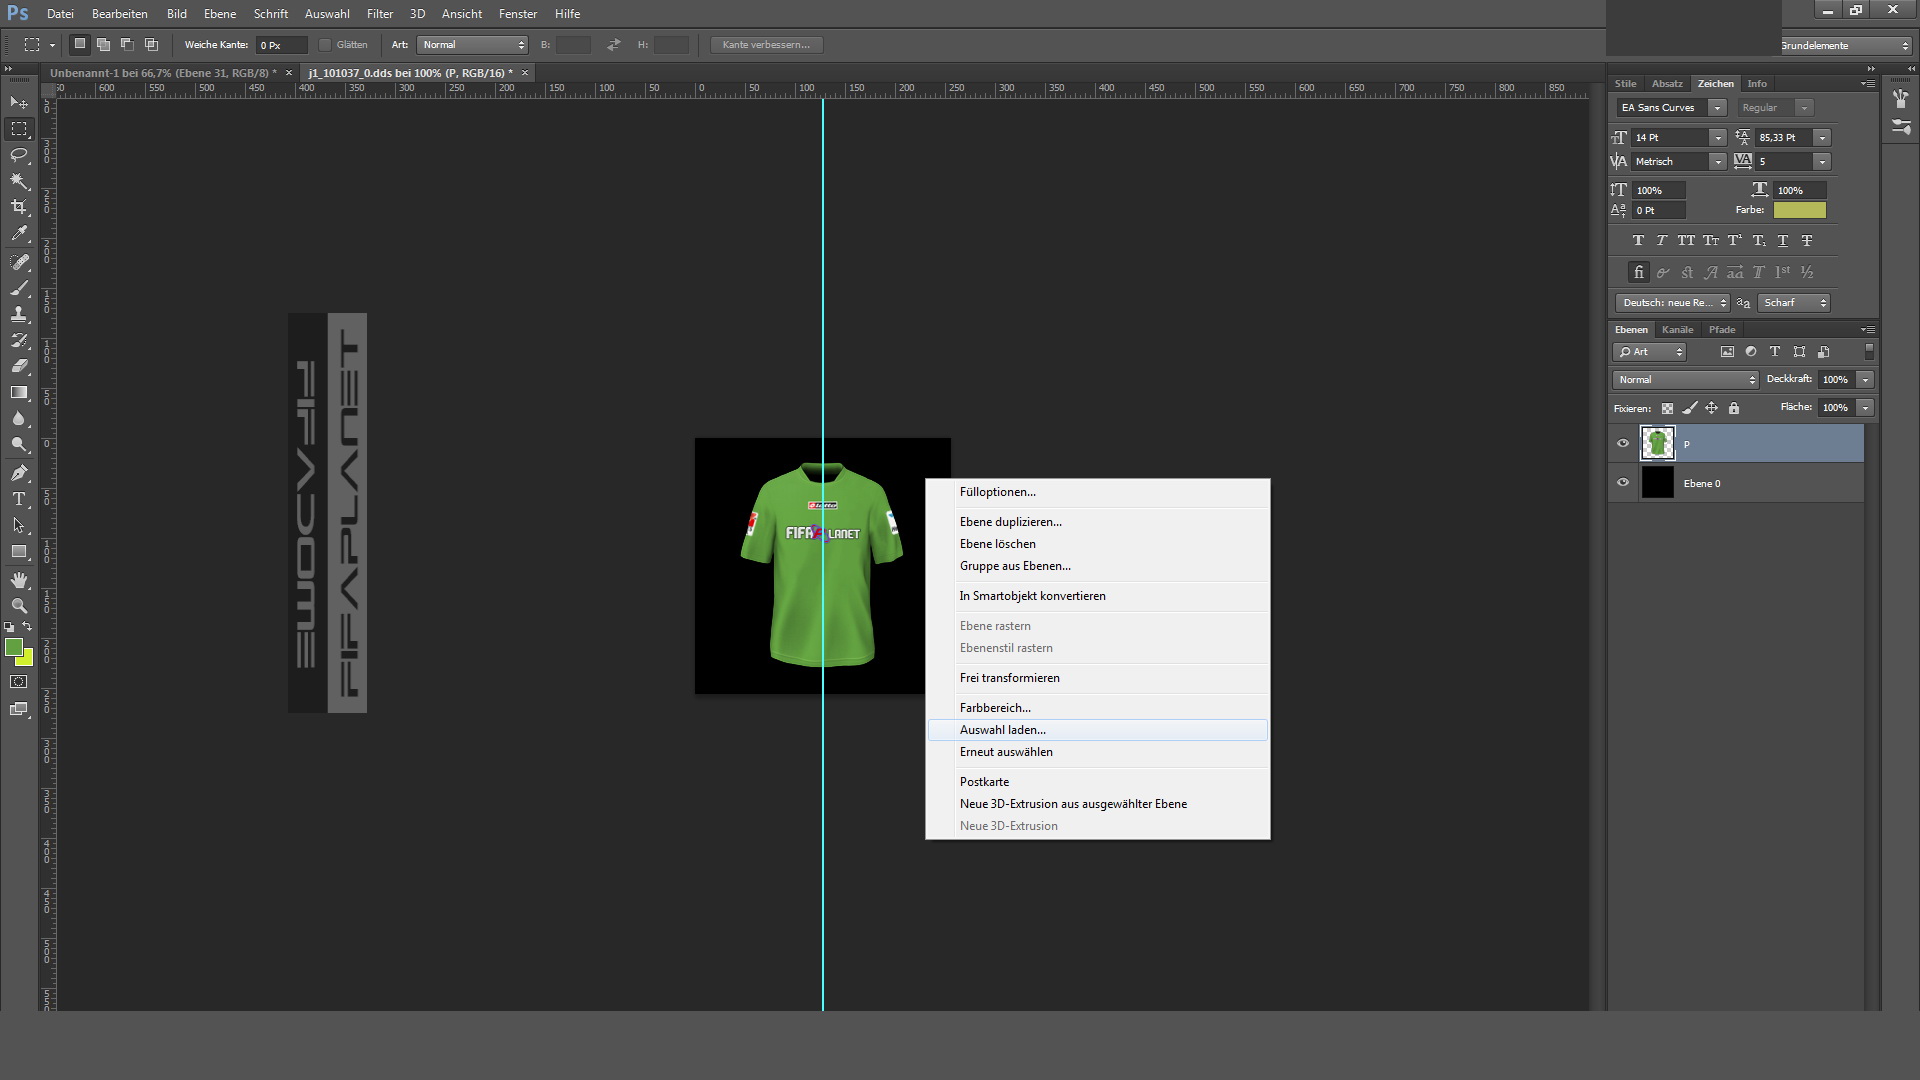This screenshot has width=1920, height=1080.
Task: Open EA Sans Curves font dropdown
Action: [x=1717, y=108]
